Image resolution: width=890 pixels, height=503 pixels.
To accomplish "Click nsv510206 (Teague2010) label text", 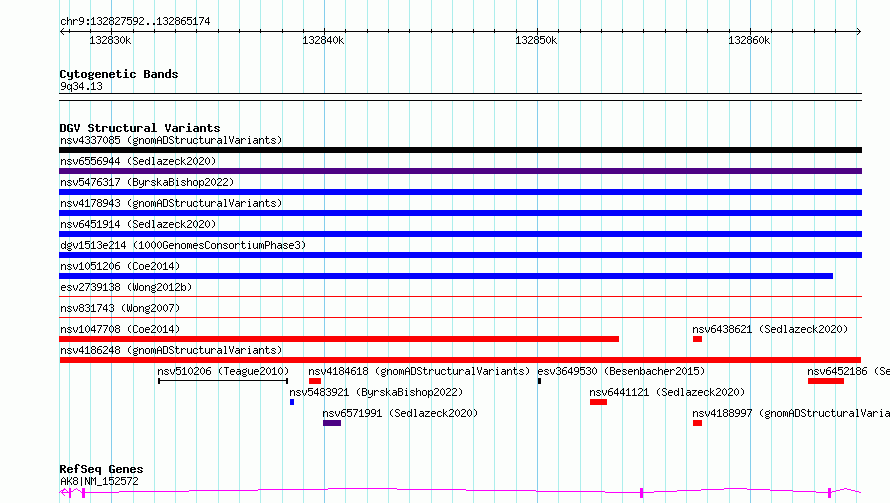I will coord(223,371).
